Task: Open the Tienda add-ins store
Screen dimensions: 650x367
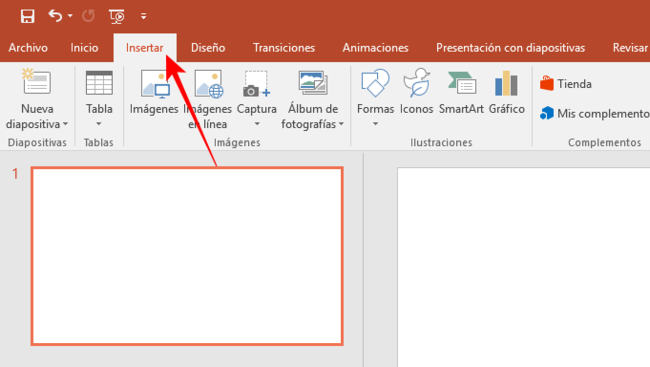Action: tap(566, 84)
